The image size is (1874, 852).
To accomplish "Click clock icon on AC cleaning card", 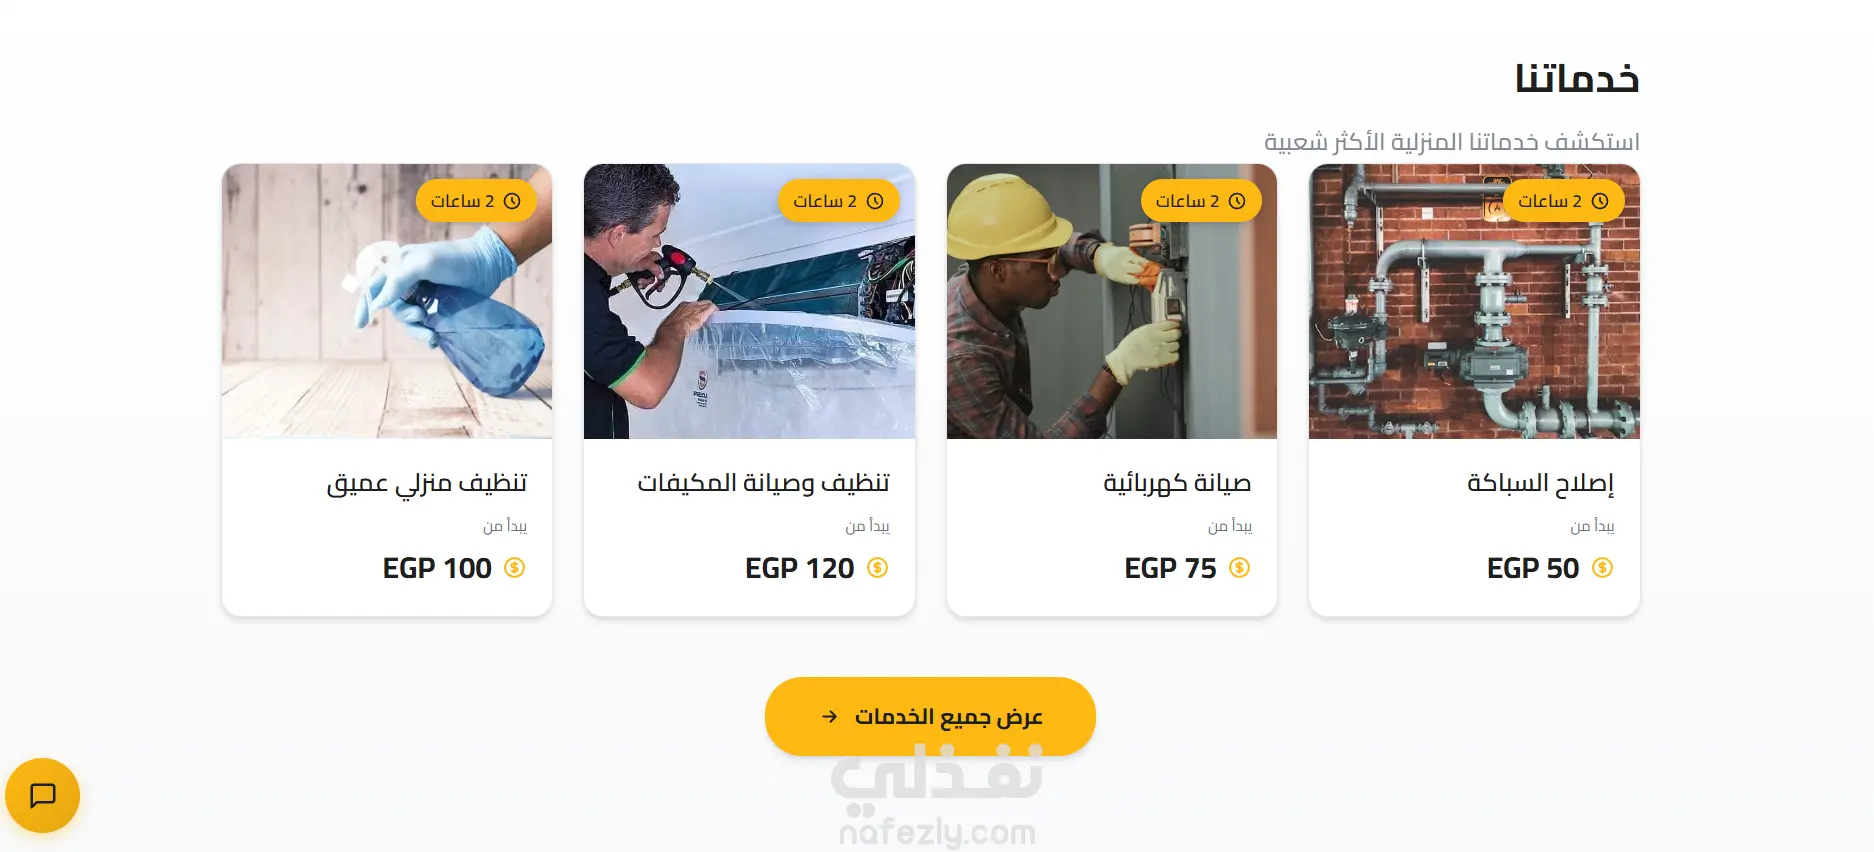I will pos(875,201).
